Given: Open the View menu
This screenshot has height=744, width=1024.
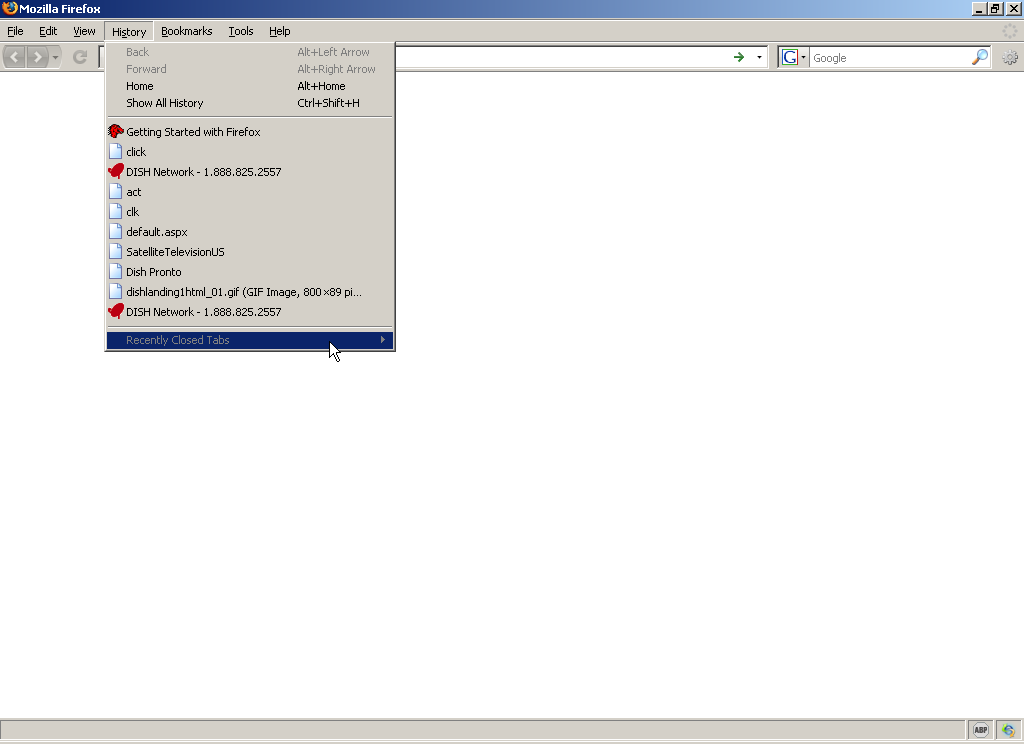Looking at the screenshot, I should tap(84, 31).
